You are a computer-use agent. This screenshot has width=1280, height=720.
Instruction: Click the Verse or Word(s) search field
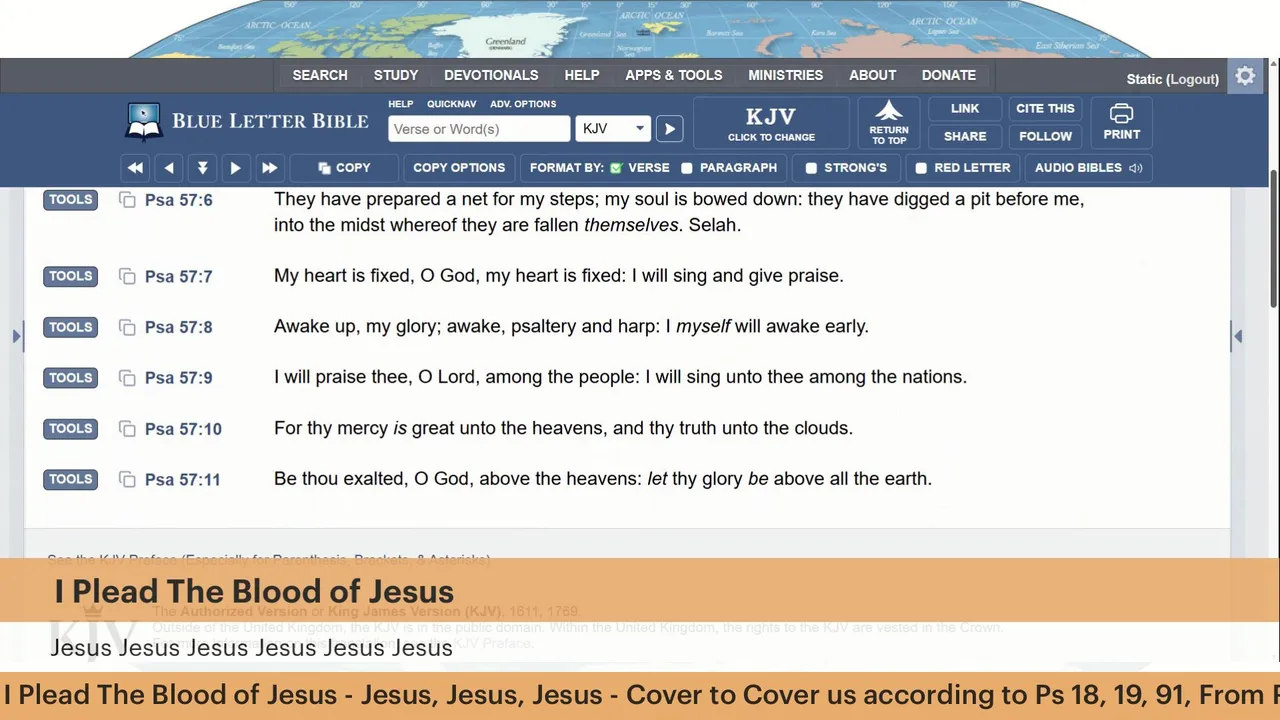click(479, 129)
